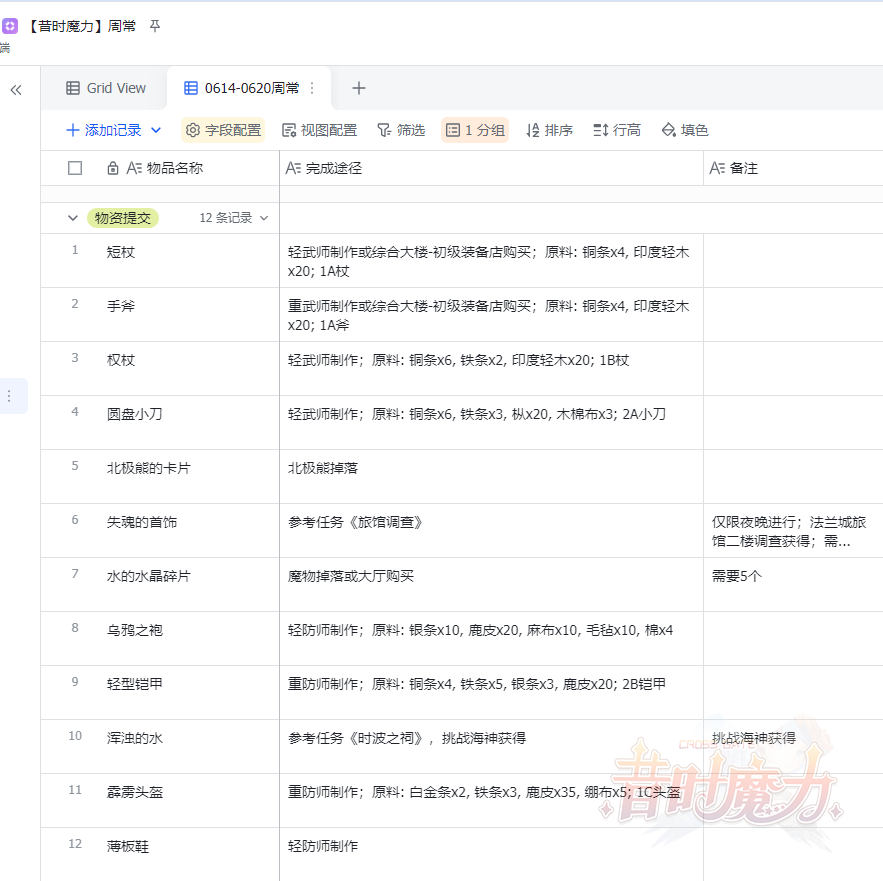
Task: Click row number 12
Action: [75, 843]
